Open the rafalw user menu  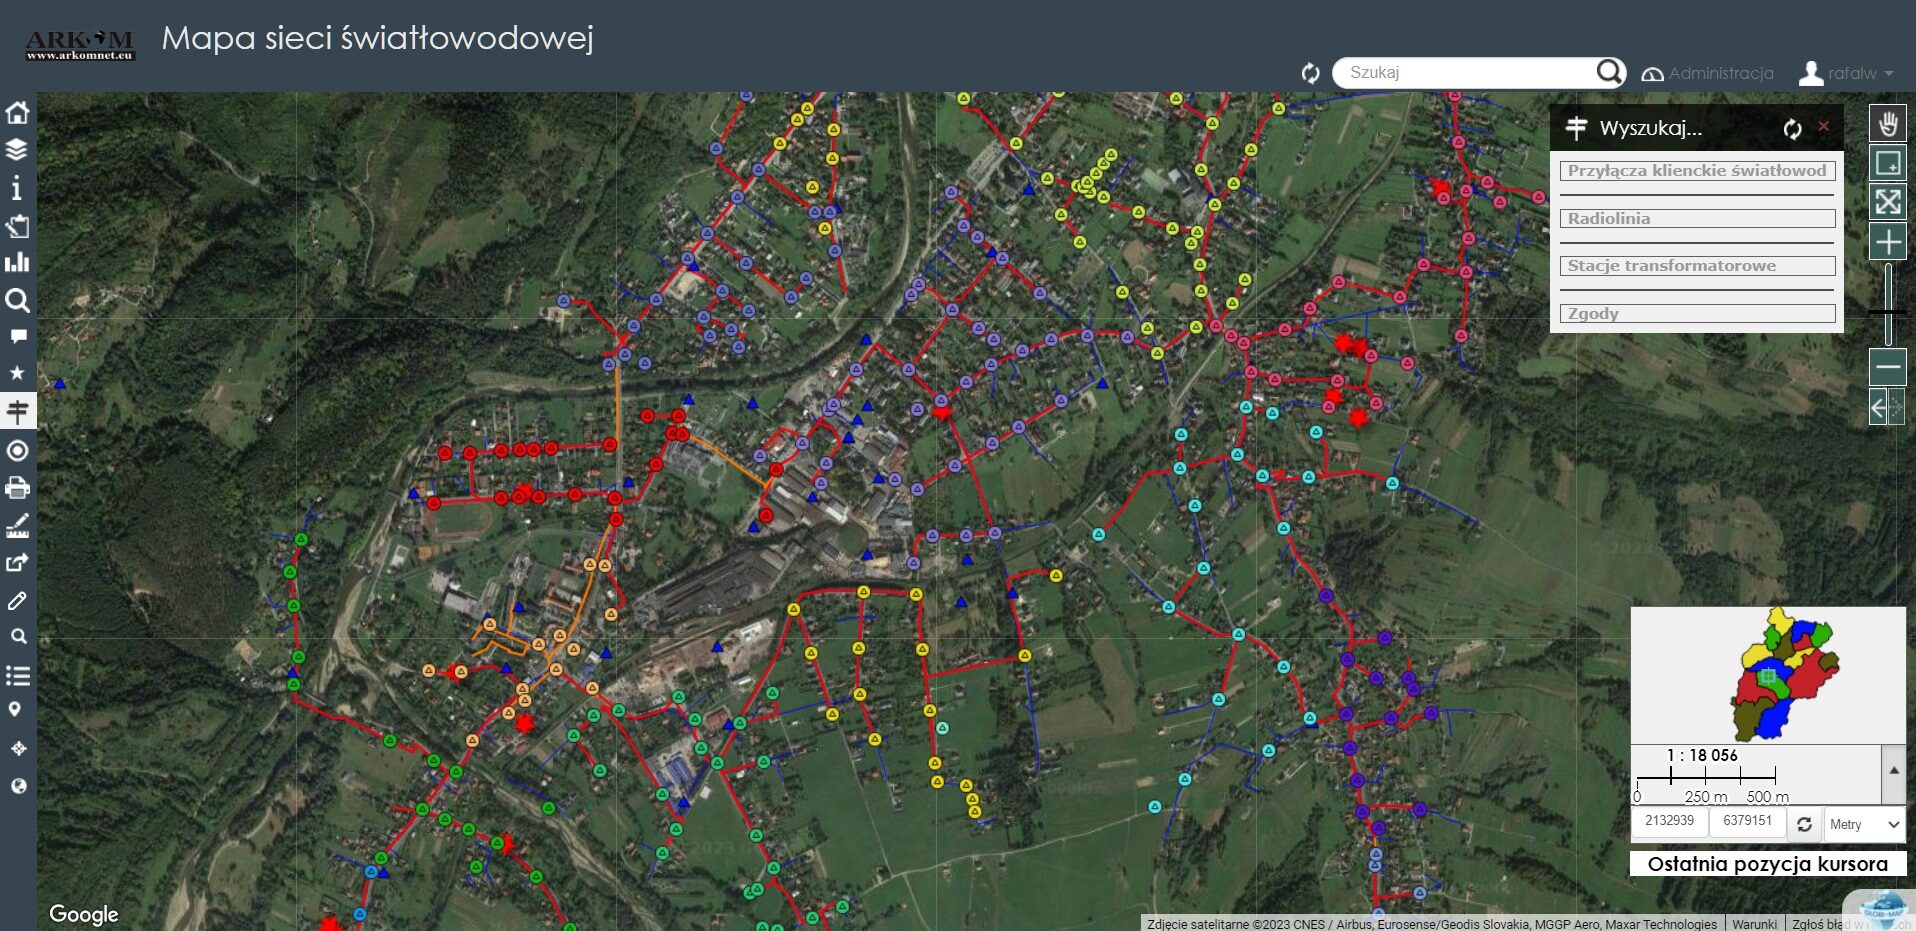tap(1846, 73)
